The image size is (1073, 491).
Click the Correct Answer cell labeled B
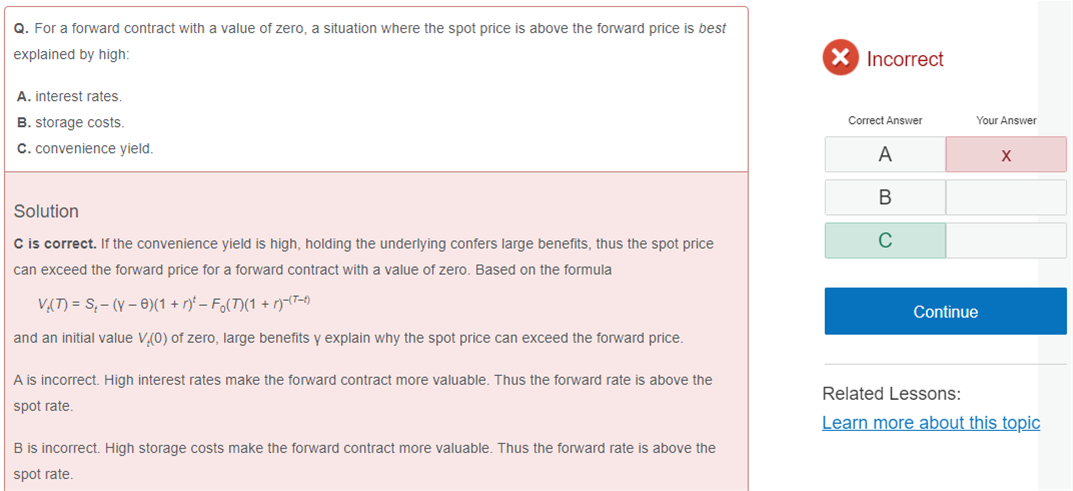click(885, 198)
